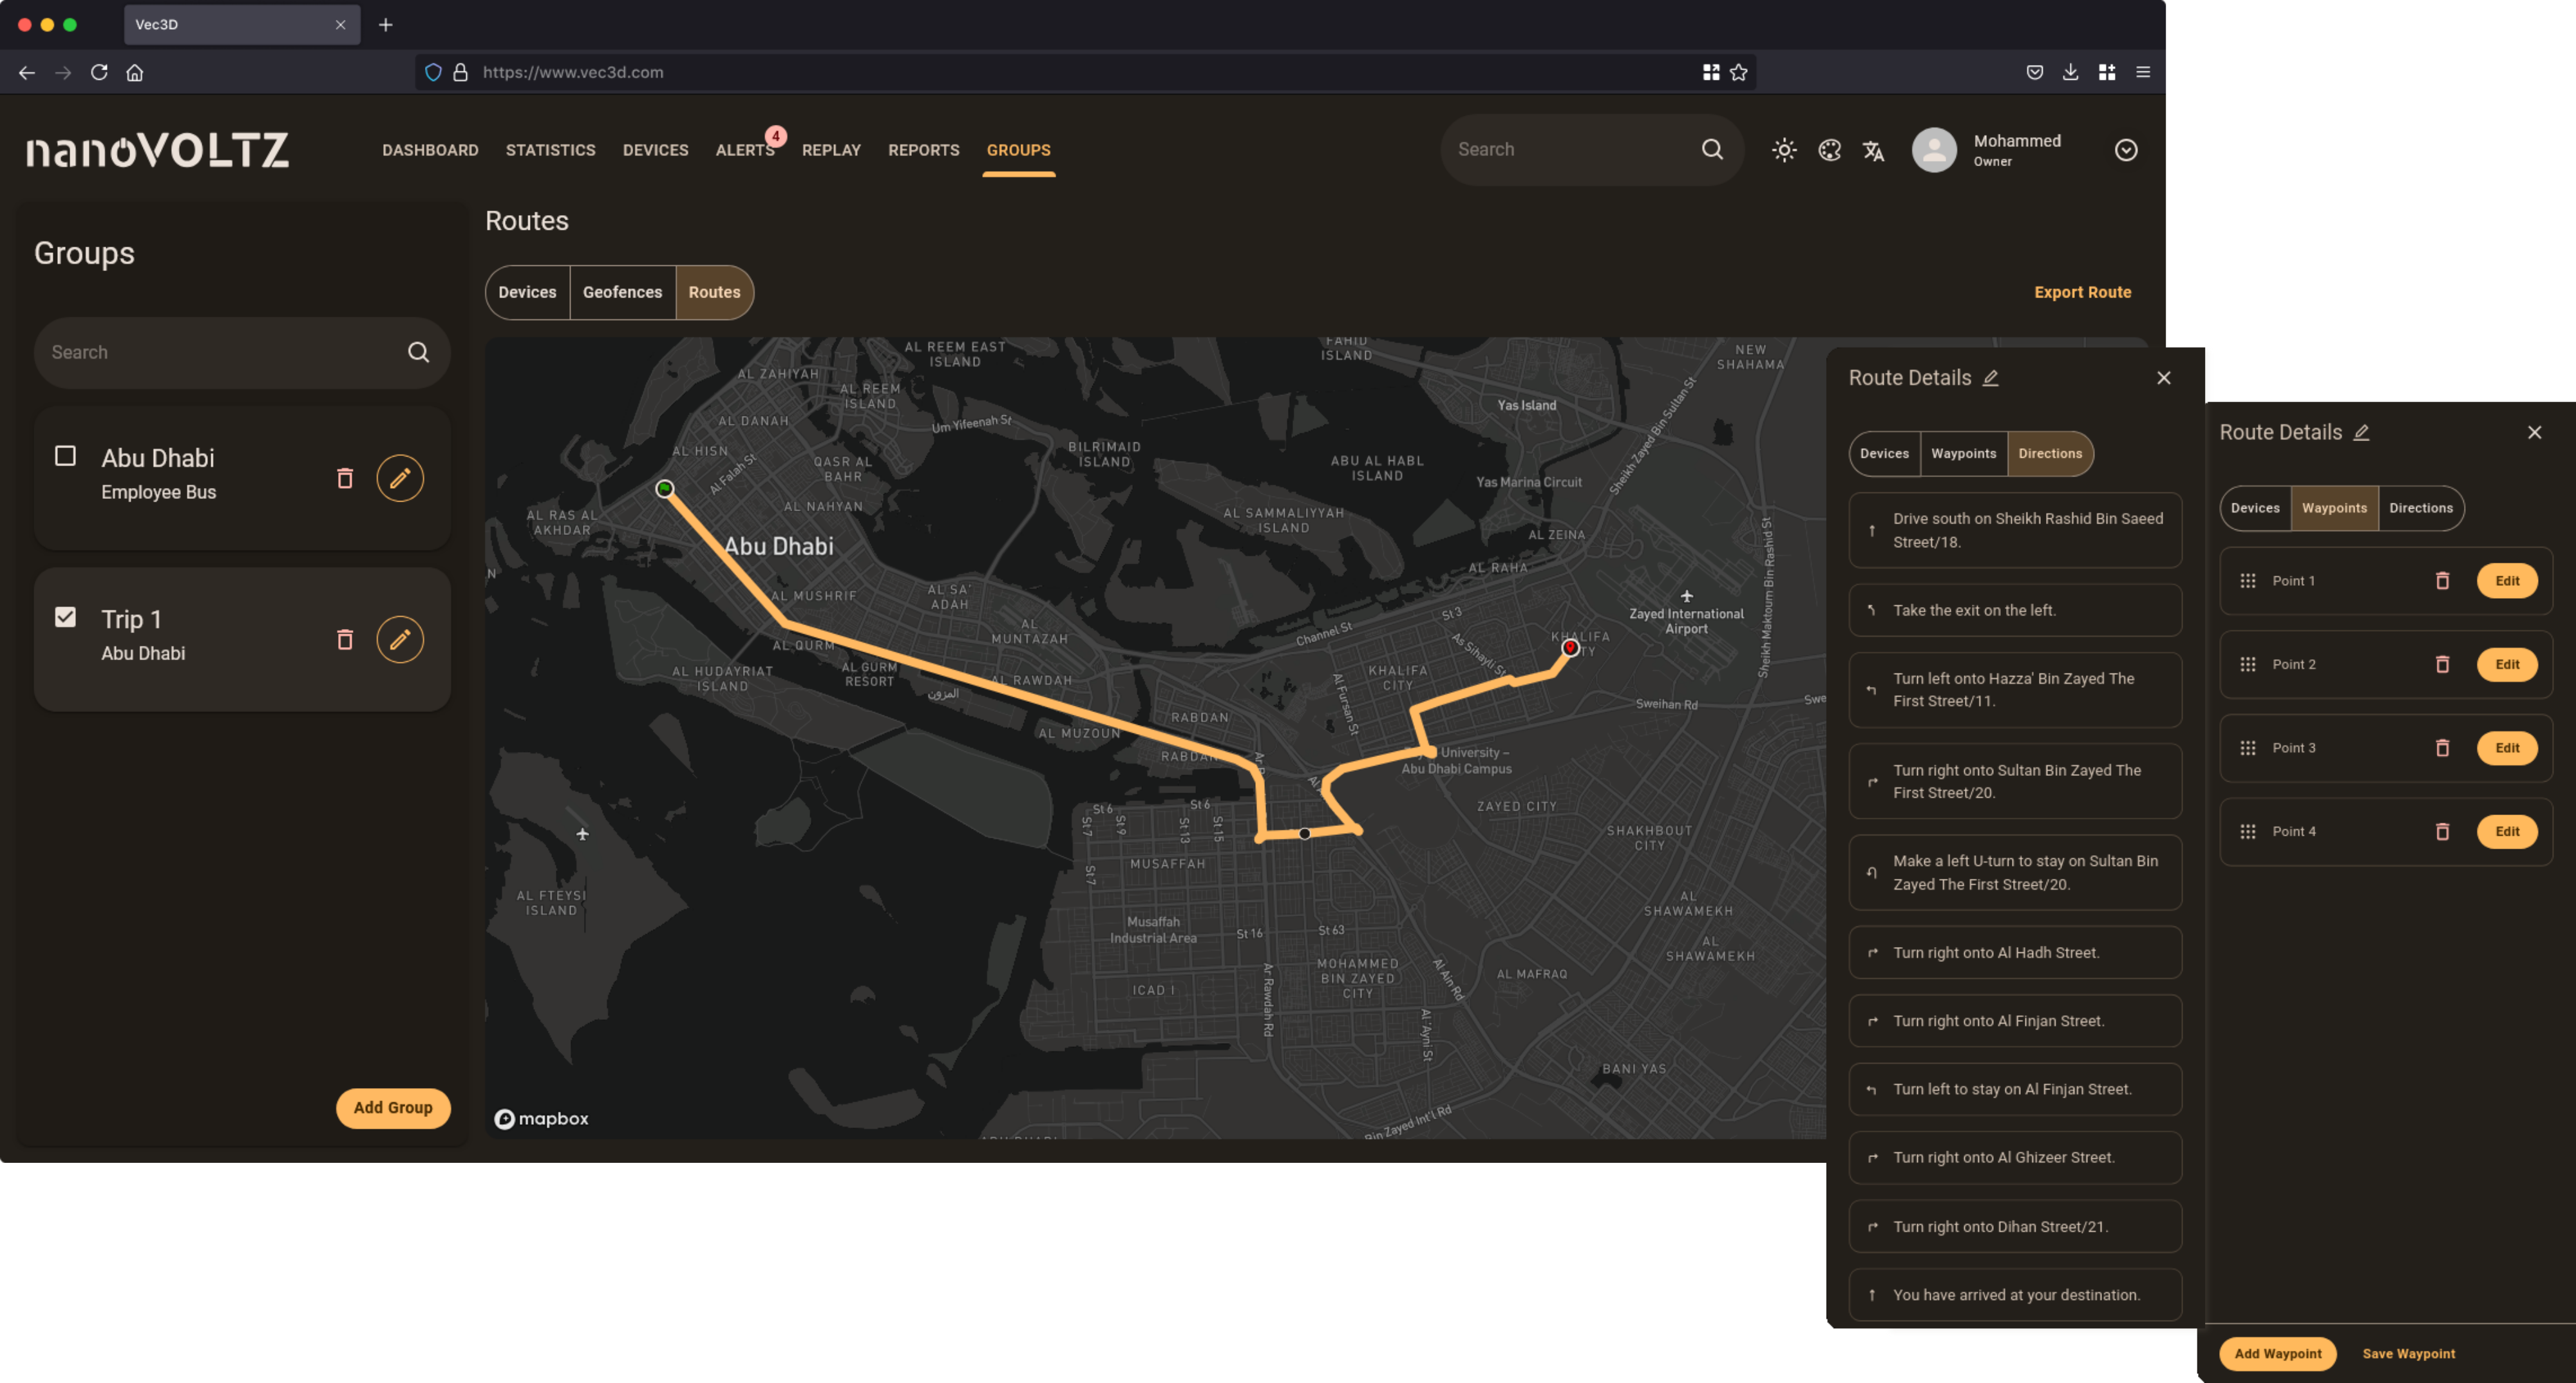Click Mohammed's profile avatar
This screenshot has height=1383, width=2576.
point(1934,150)
